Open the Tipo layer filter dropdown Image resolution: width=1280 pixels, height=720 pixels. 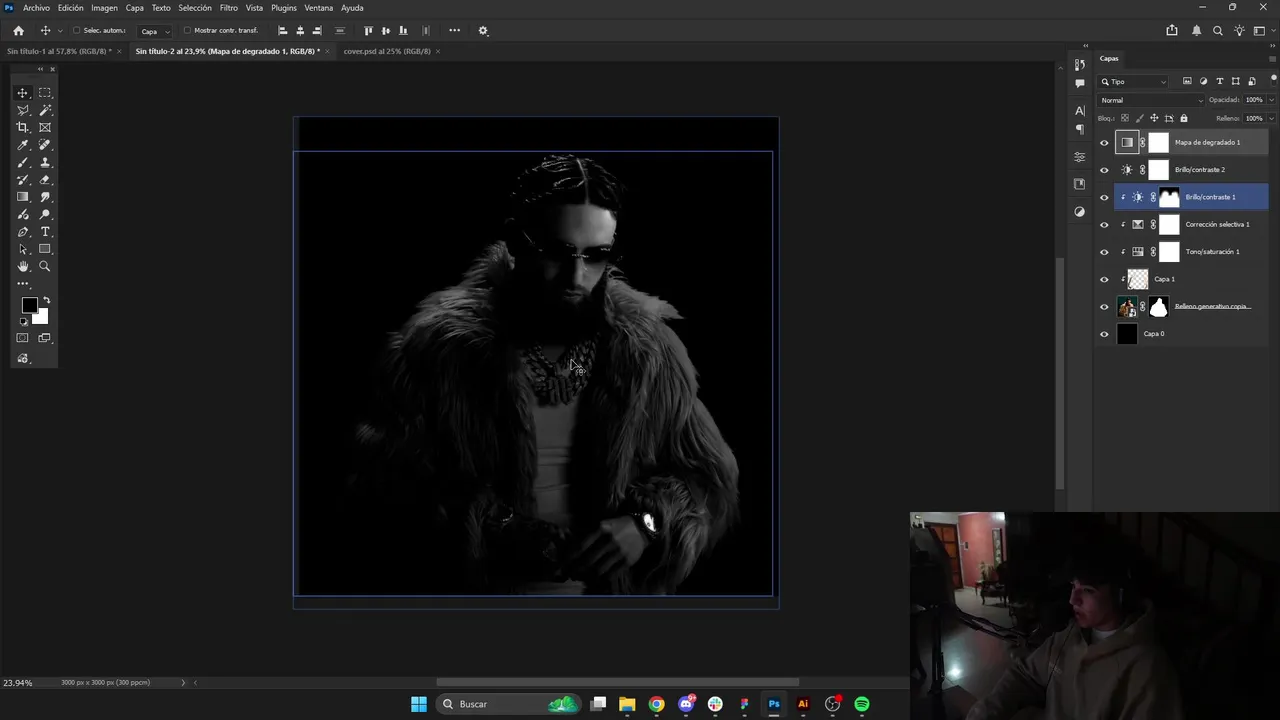click(1134, 82)
